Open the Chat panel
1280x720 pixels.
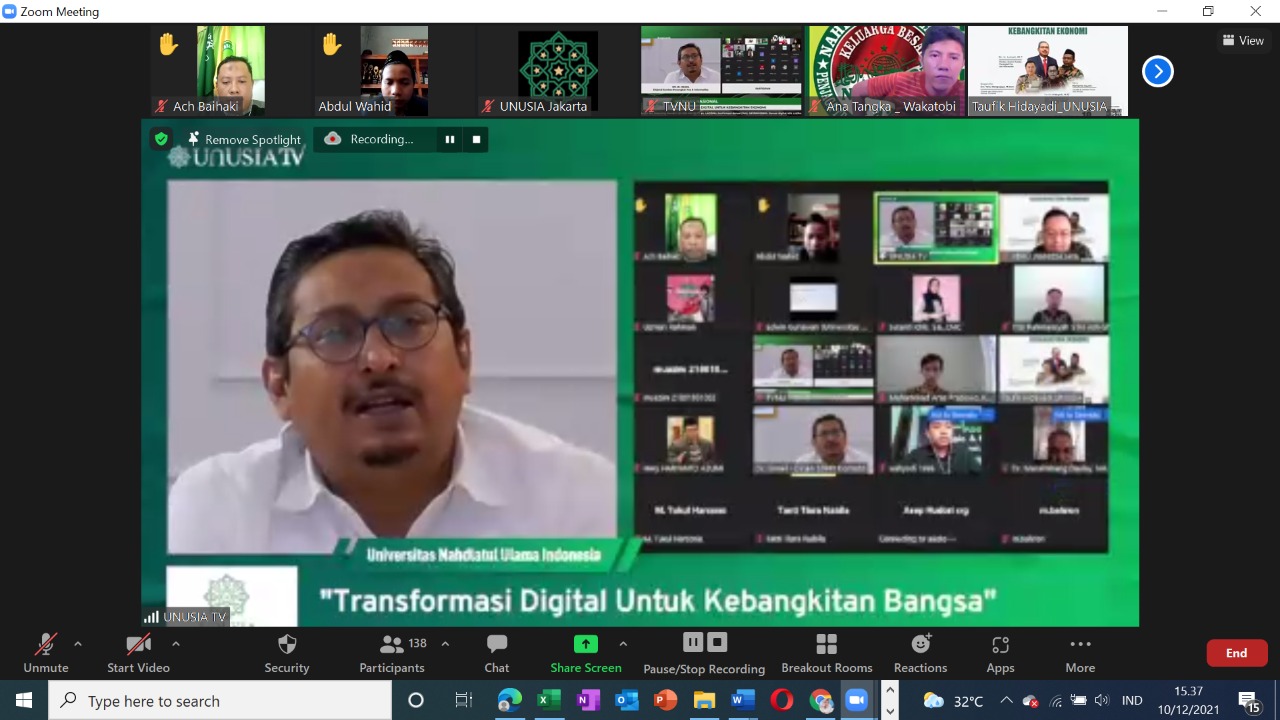pos(496,651)
